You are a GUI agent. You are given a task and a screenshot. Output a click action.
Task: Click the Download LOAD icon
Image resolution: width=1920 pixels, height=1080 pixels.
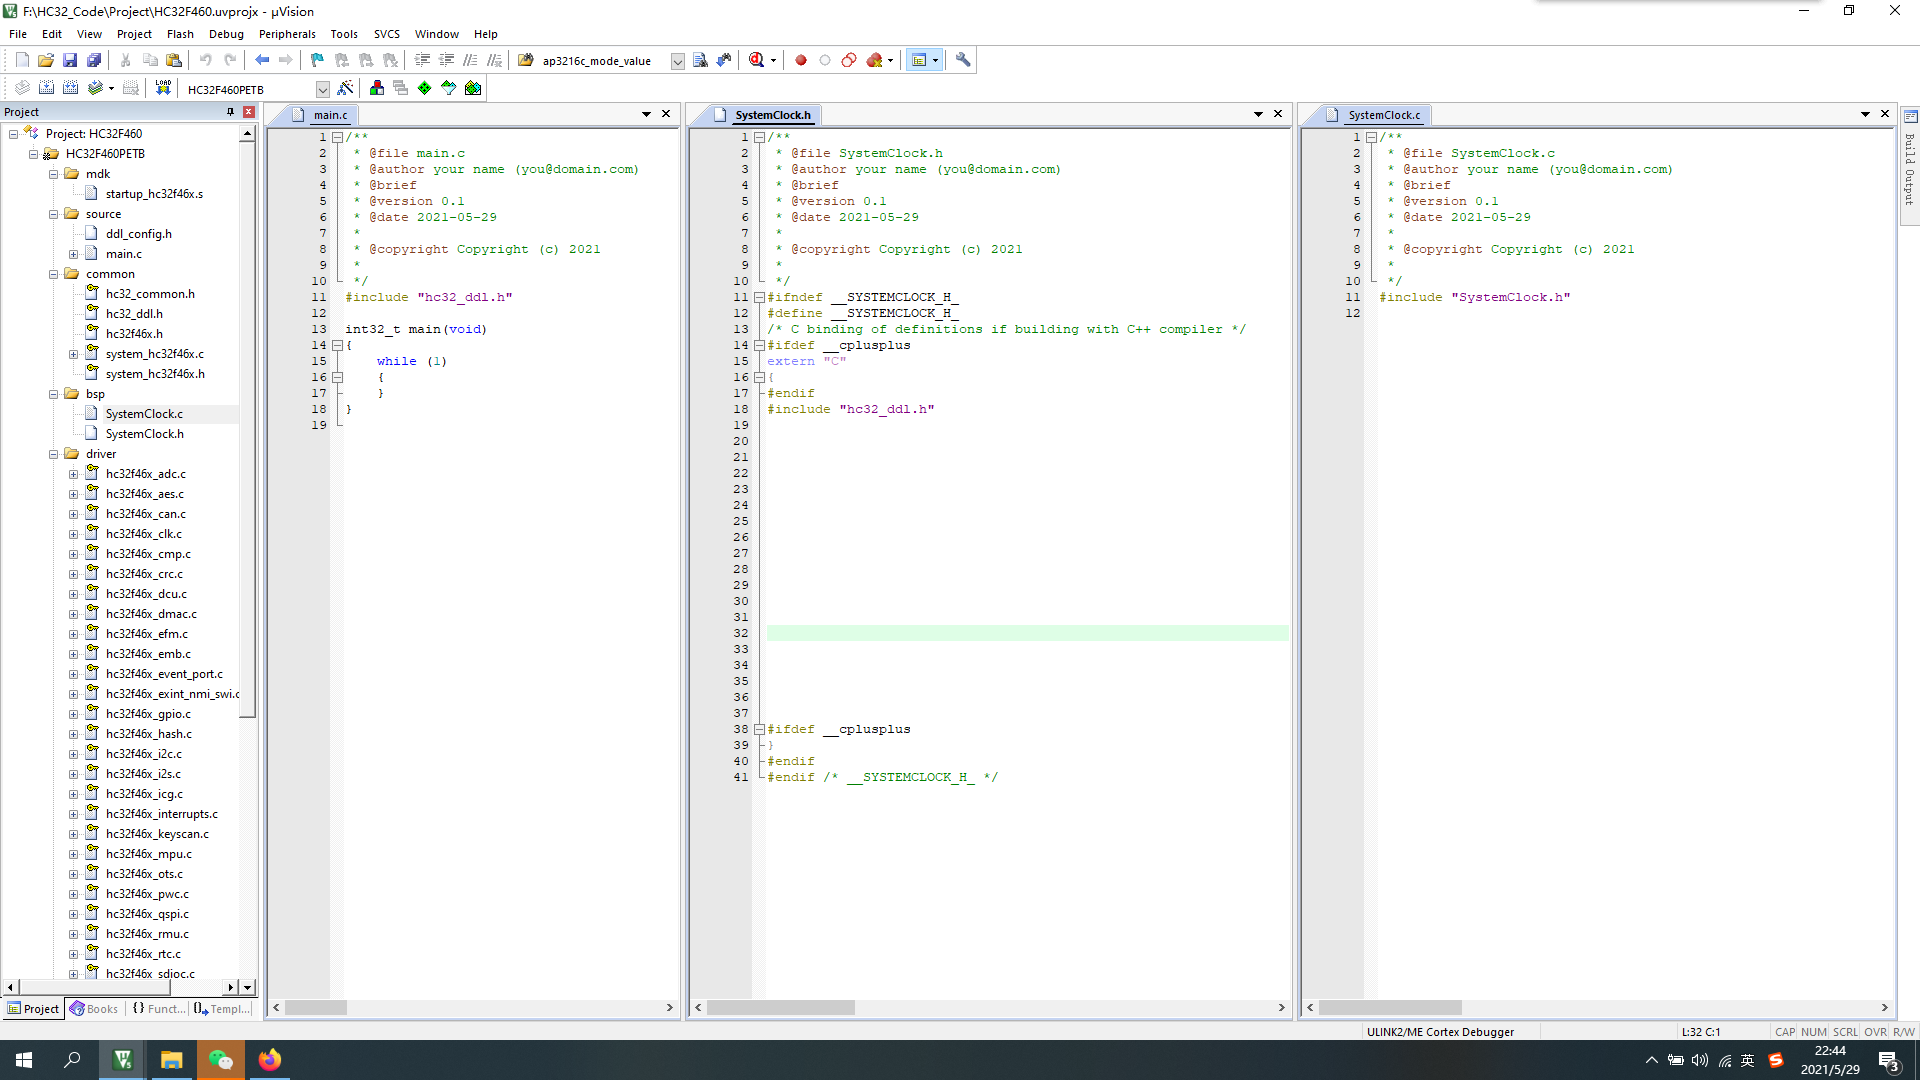(x=163, y=88)
